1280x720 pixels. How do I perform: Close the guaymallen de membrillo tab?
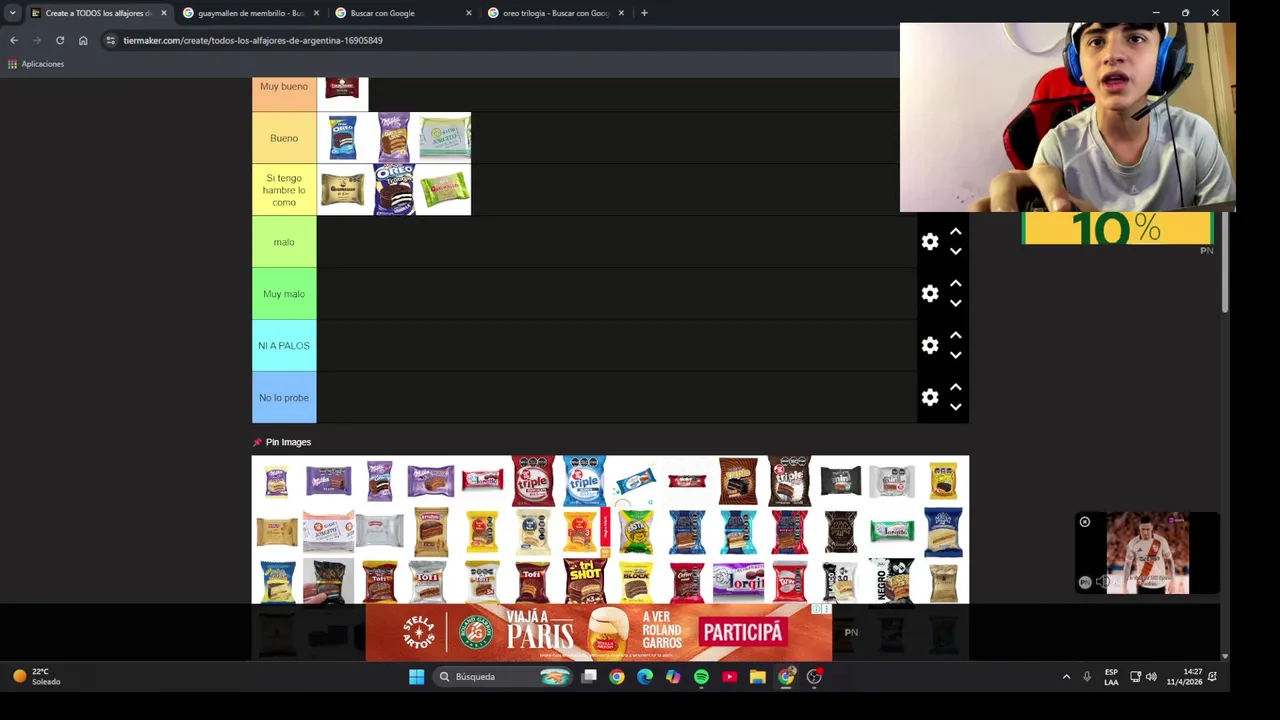pos(317,13)
